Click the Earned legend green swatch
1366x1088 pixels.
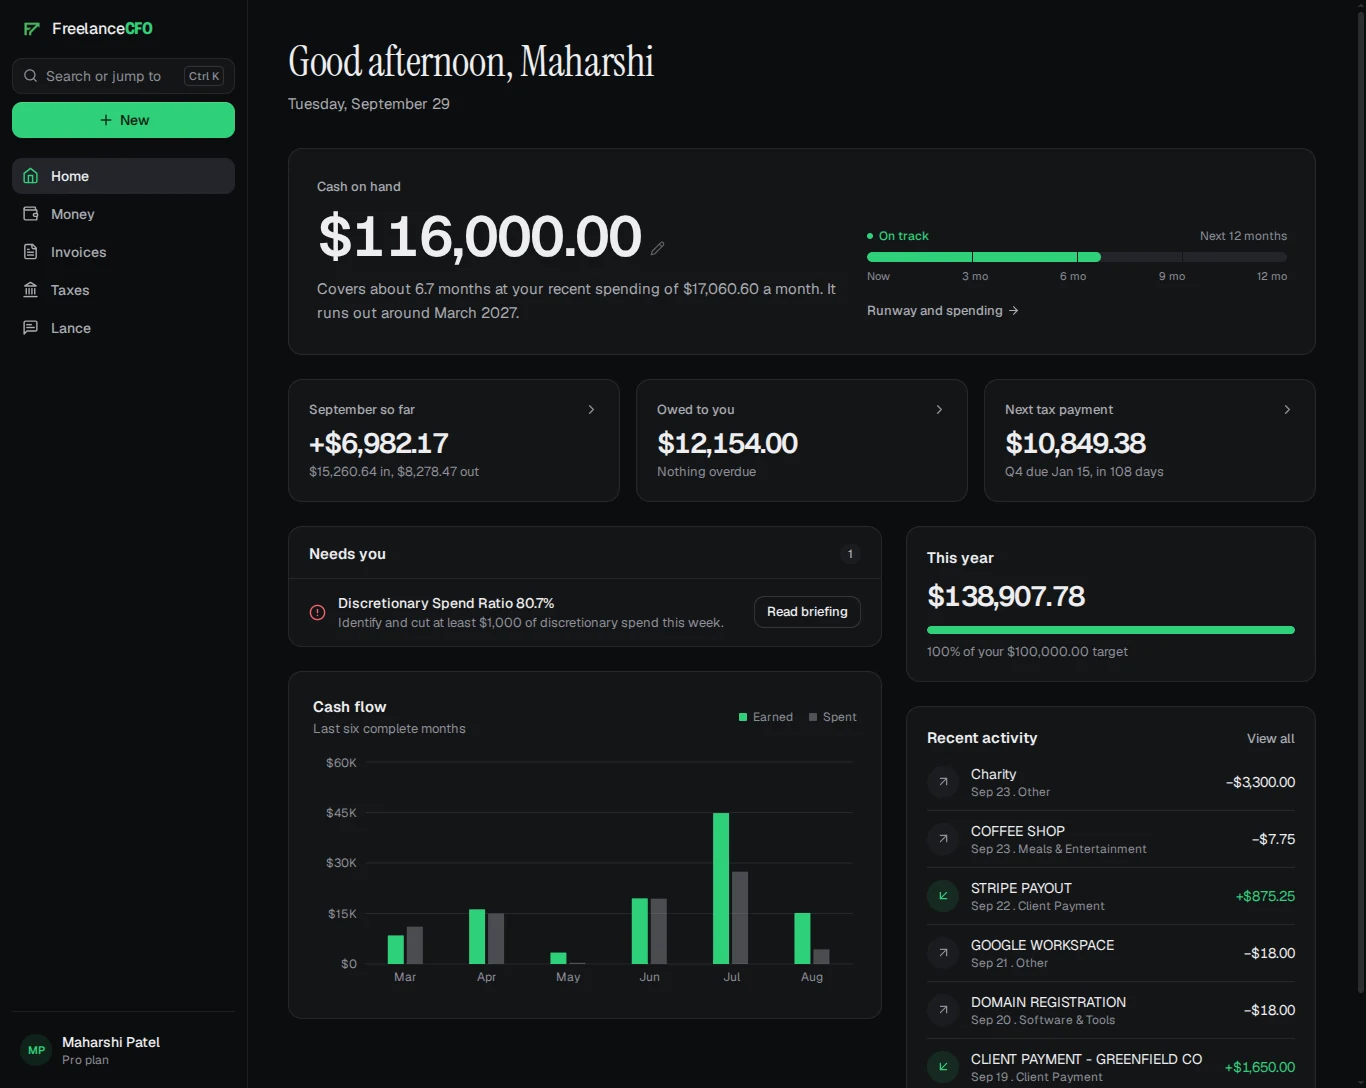point(743,717)
